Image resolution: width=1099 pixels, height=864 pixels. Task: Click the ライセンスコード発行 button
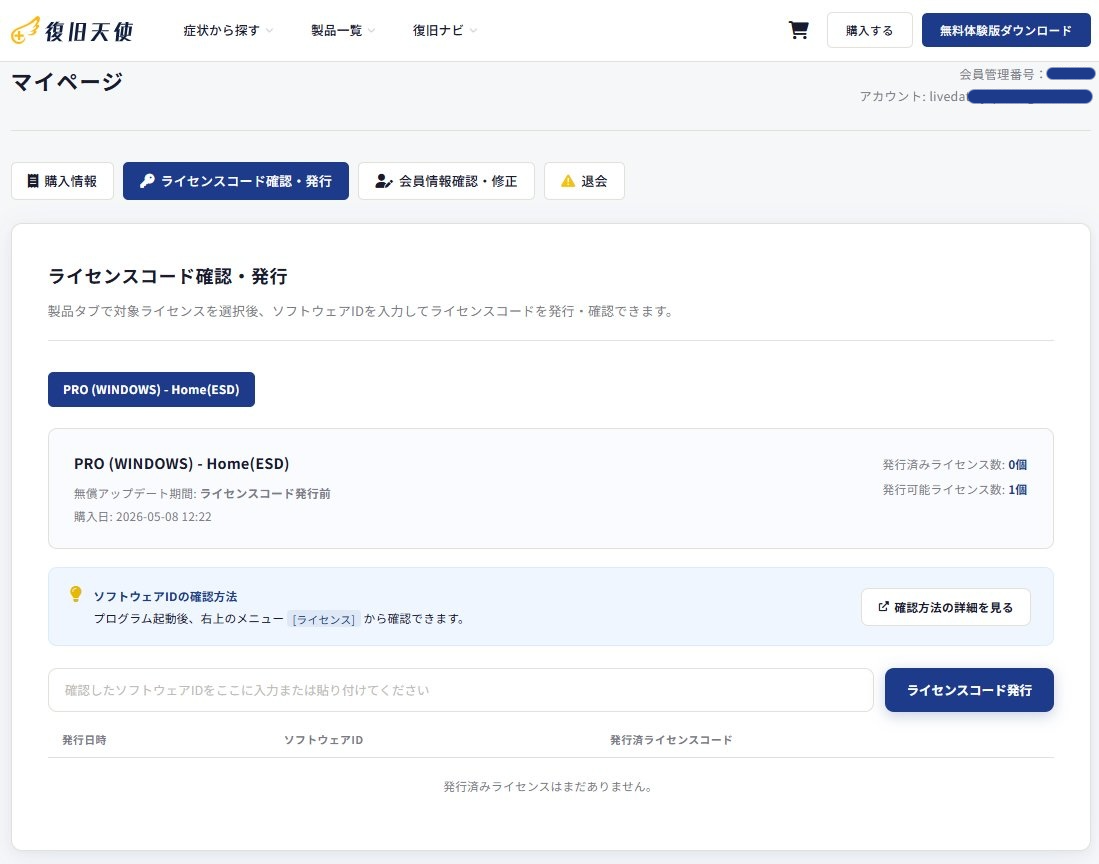tap(969, 690)
